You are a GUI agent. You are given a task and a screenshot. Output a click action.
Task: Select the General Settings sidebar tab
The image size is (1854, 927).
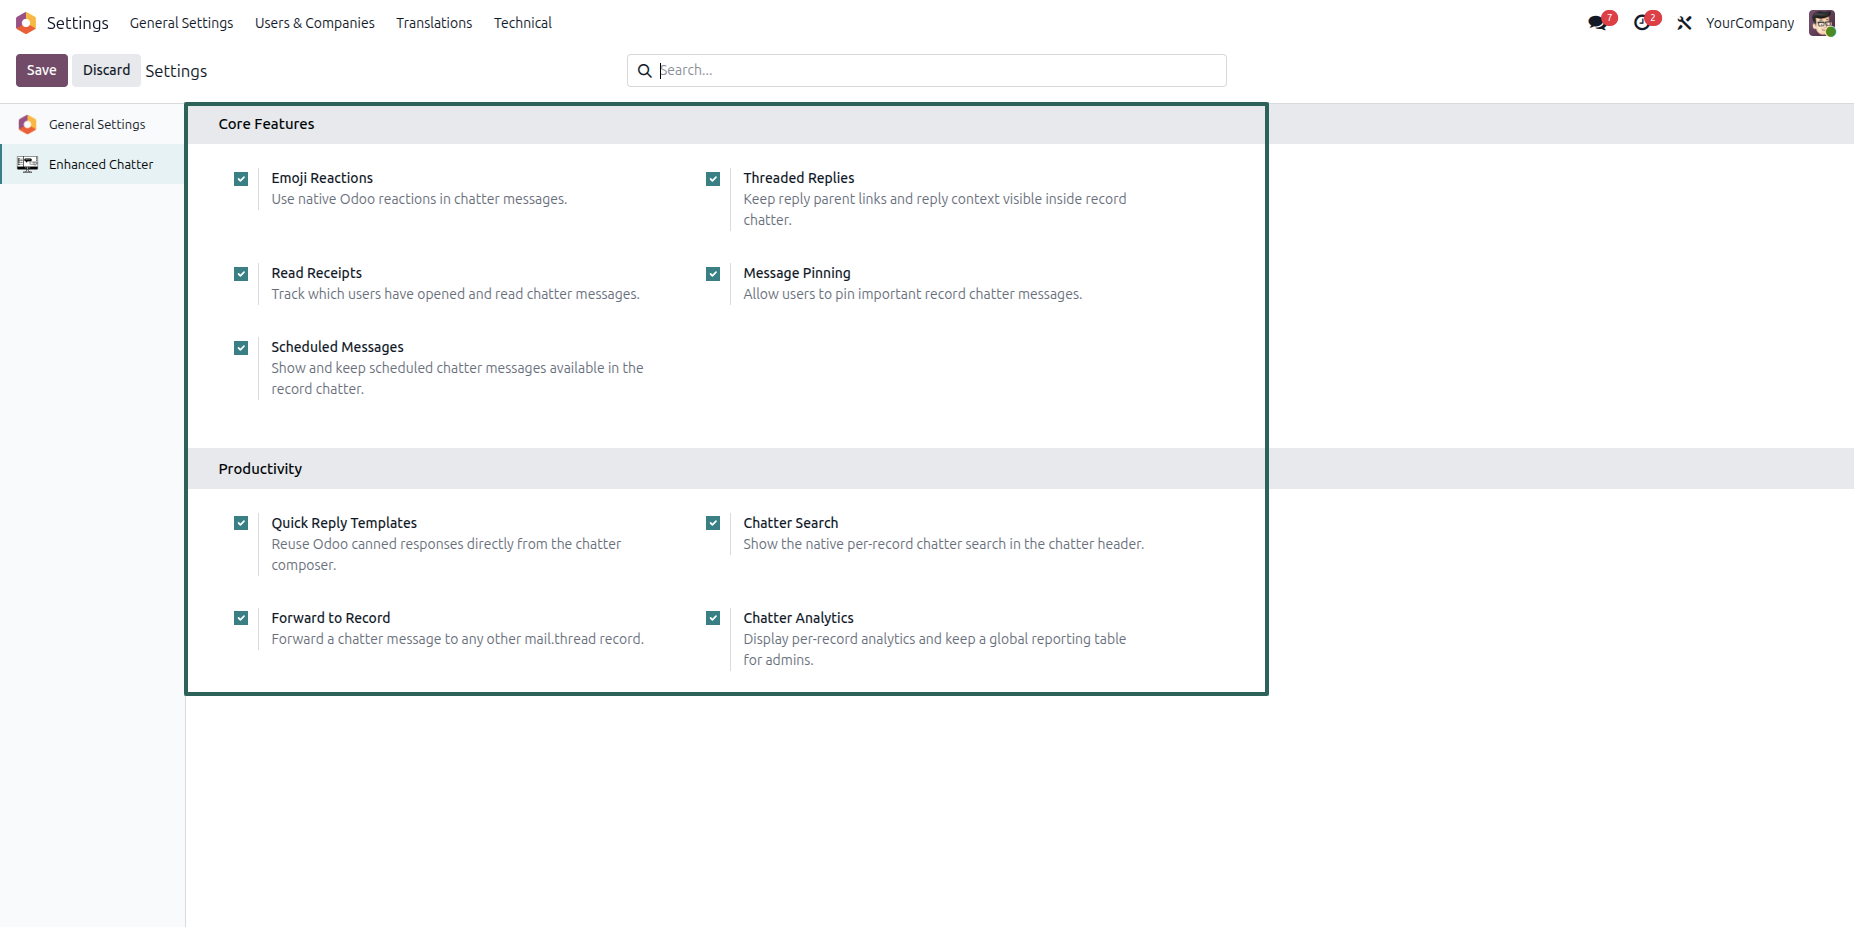pos(92,124)
